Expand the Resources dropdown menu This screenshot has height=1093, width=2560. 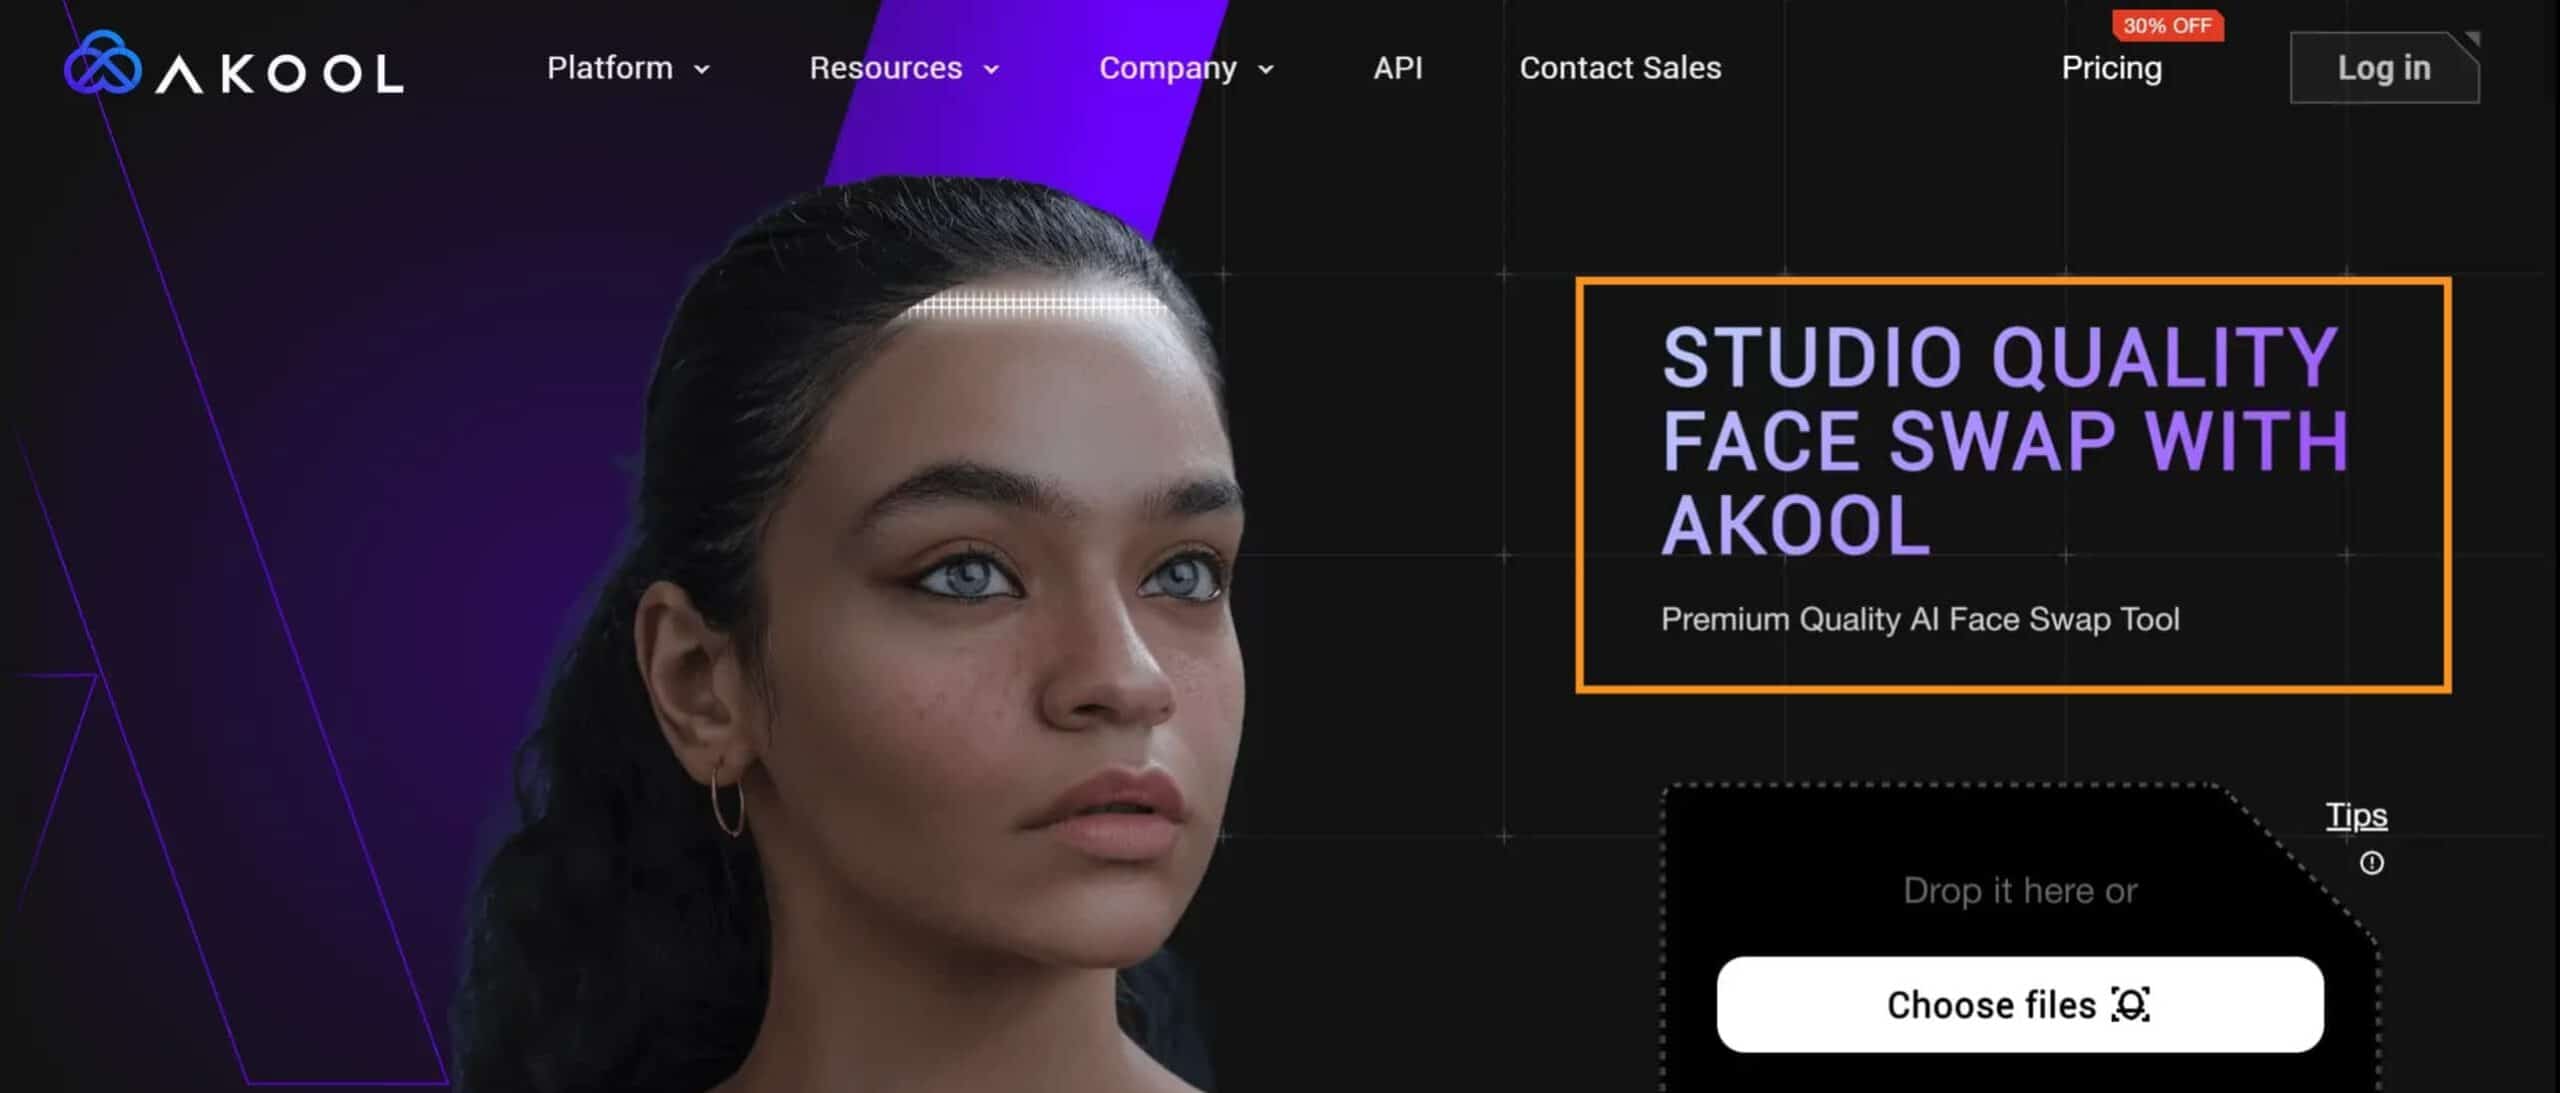tap(903, 67)
